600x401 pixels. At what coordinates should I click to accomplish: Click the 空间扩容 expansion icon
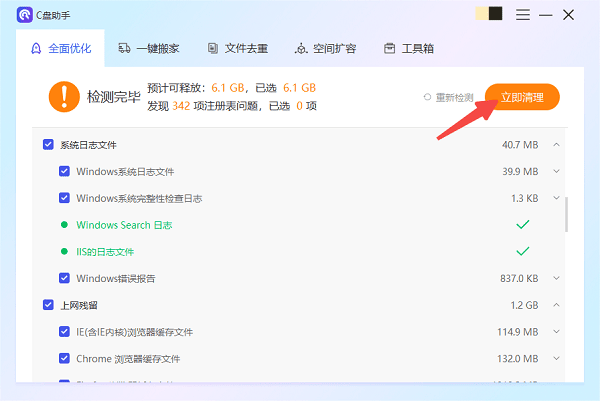[x=301, y=48]
